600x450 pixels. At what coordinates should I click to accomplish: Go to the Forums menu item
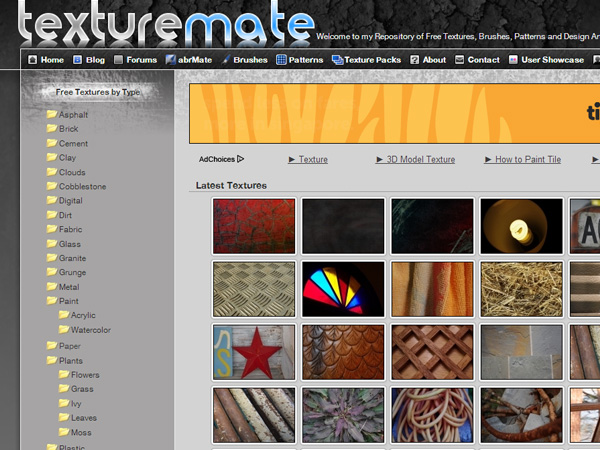coord(142,60)
